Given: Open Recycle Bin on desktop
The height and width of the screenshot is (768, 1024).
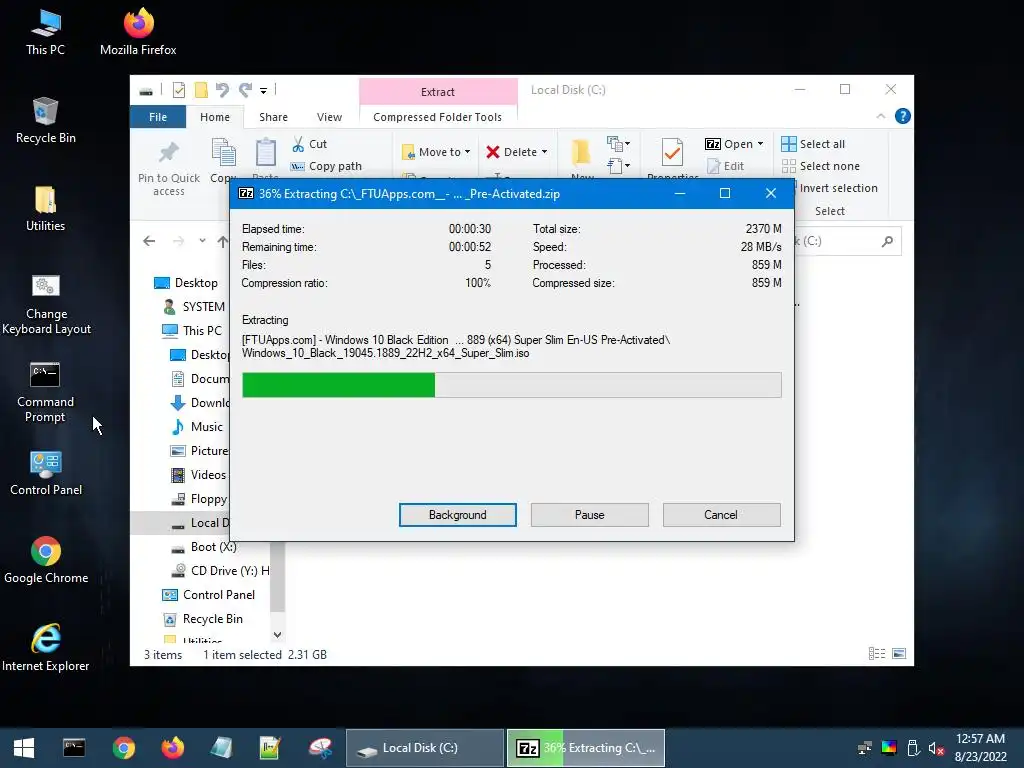Looking at the screenshot, I should pyautogui.click(x=45, y=121).
